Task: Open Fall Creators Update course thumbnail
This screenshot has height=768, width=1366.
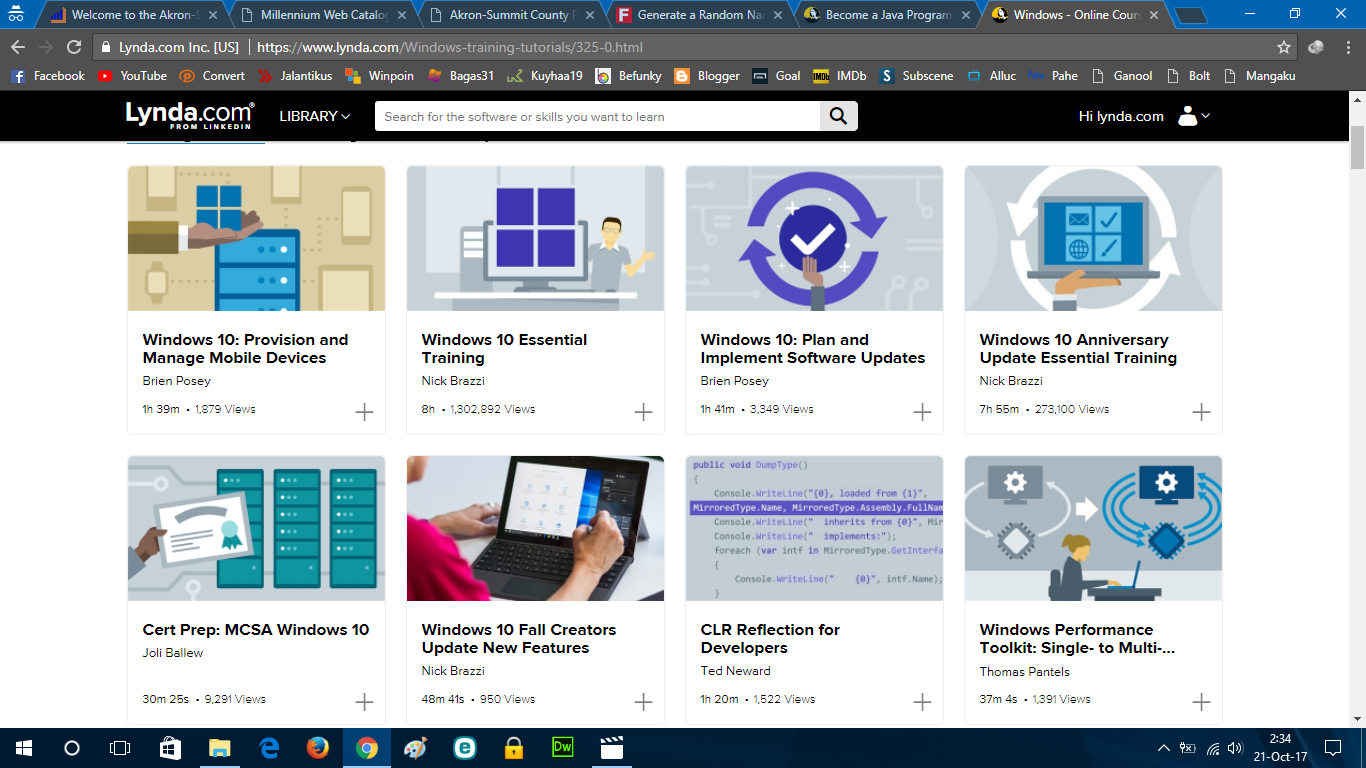Action: coord(535,528)
